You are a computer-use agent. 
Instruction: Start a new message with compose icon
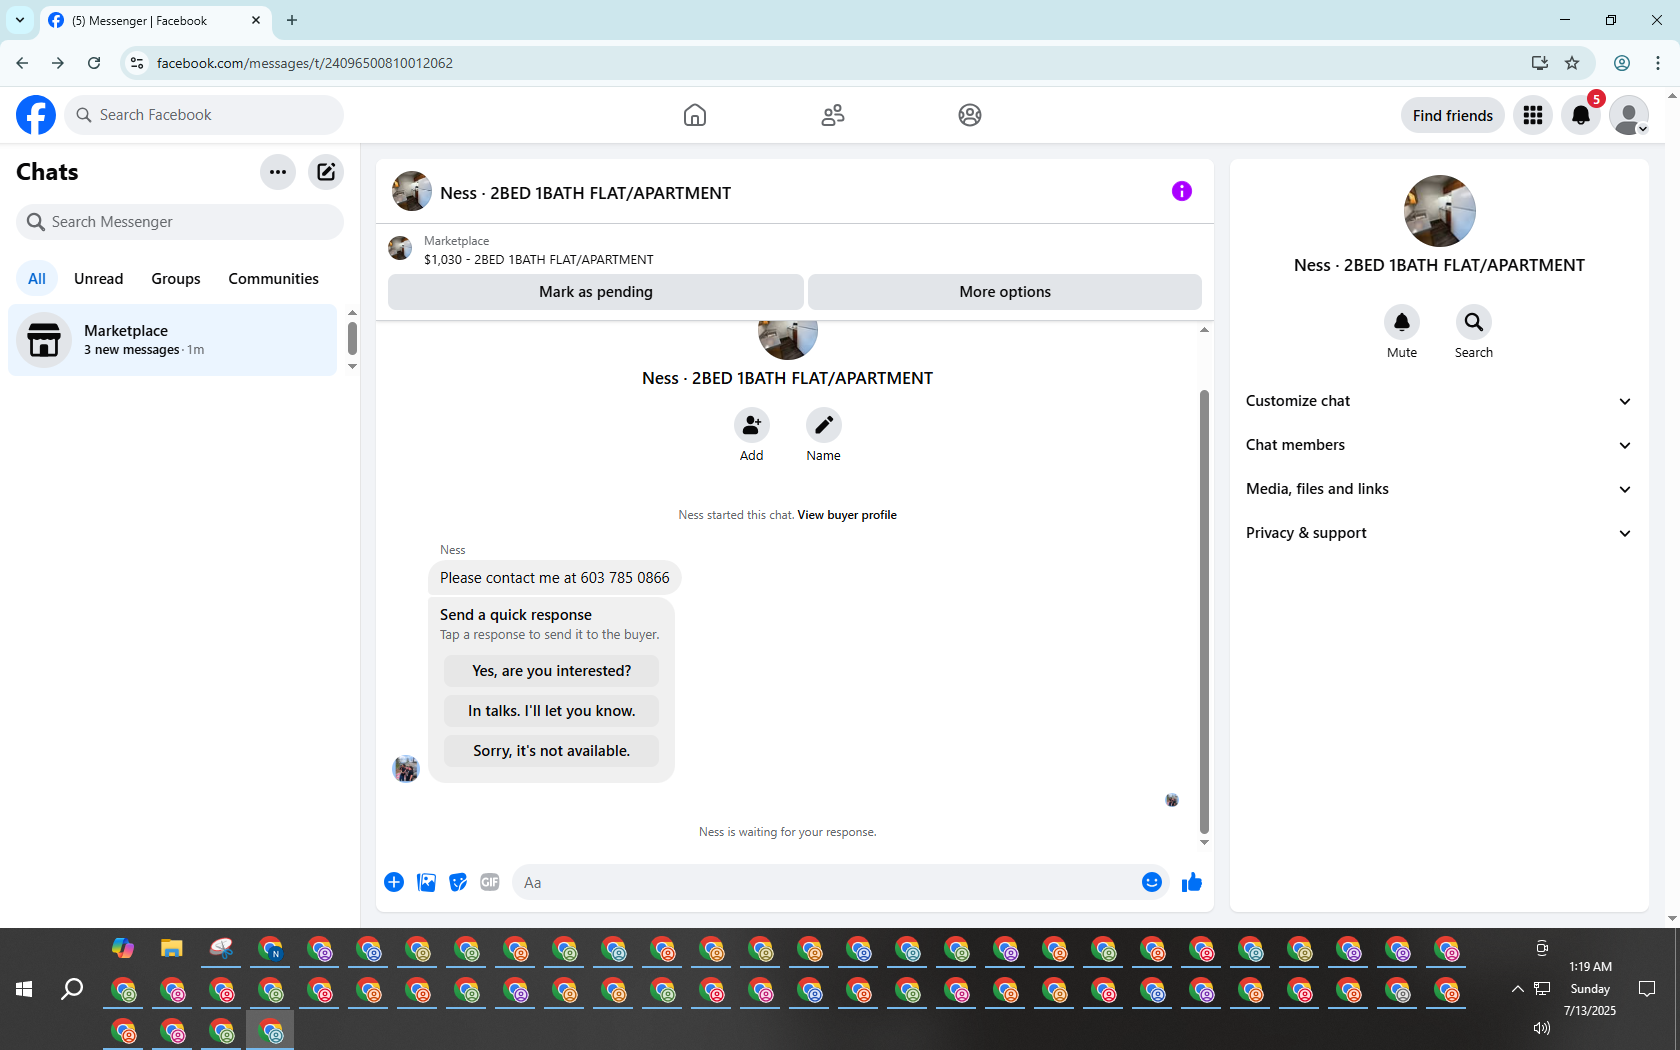pyautogui.click(x=326, y=172)
